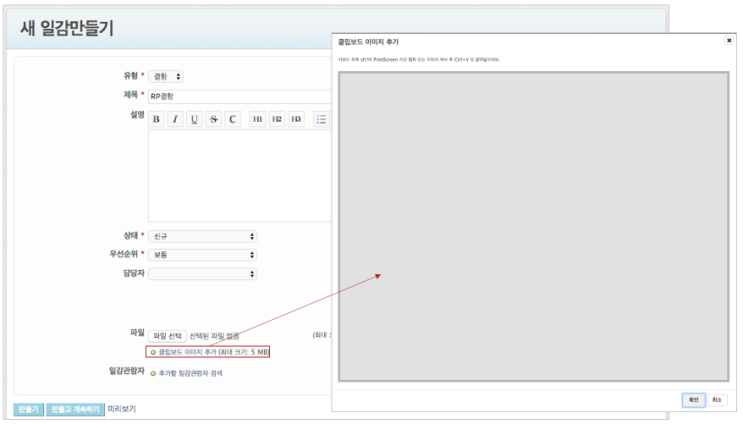
Task: Click green plus icon for watcher search
Action: pos(153,373)
